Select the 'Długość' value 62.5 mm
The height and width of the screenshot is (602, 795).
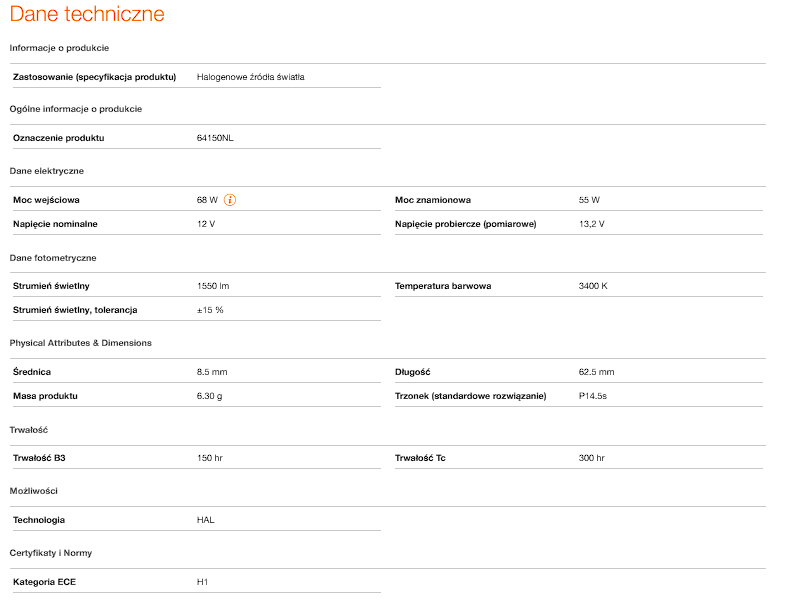[x=596, y=372]
